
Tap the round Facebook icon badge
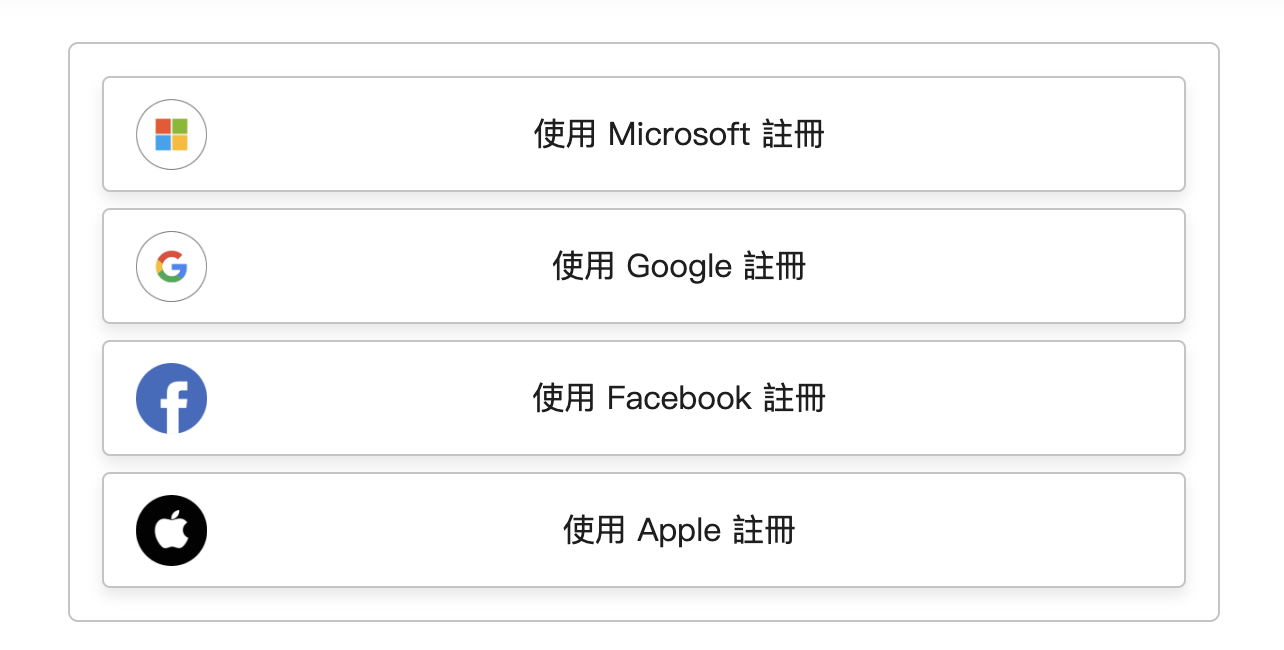[171, 398]
